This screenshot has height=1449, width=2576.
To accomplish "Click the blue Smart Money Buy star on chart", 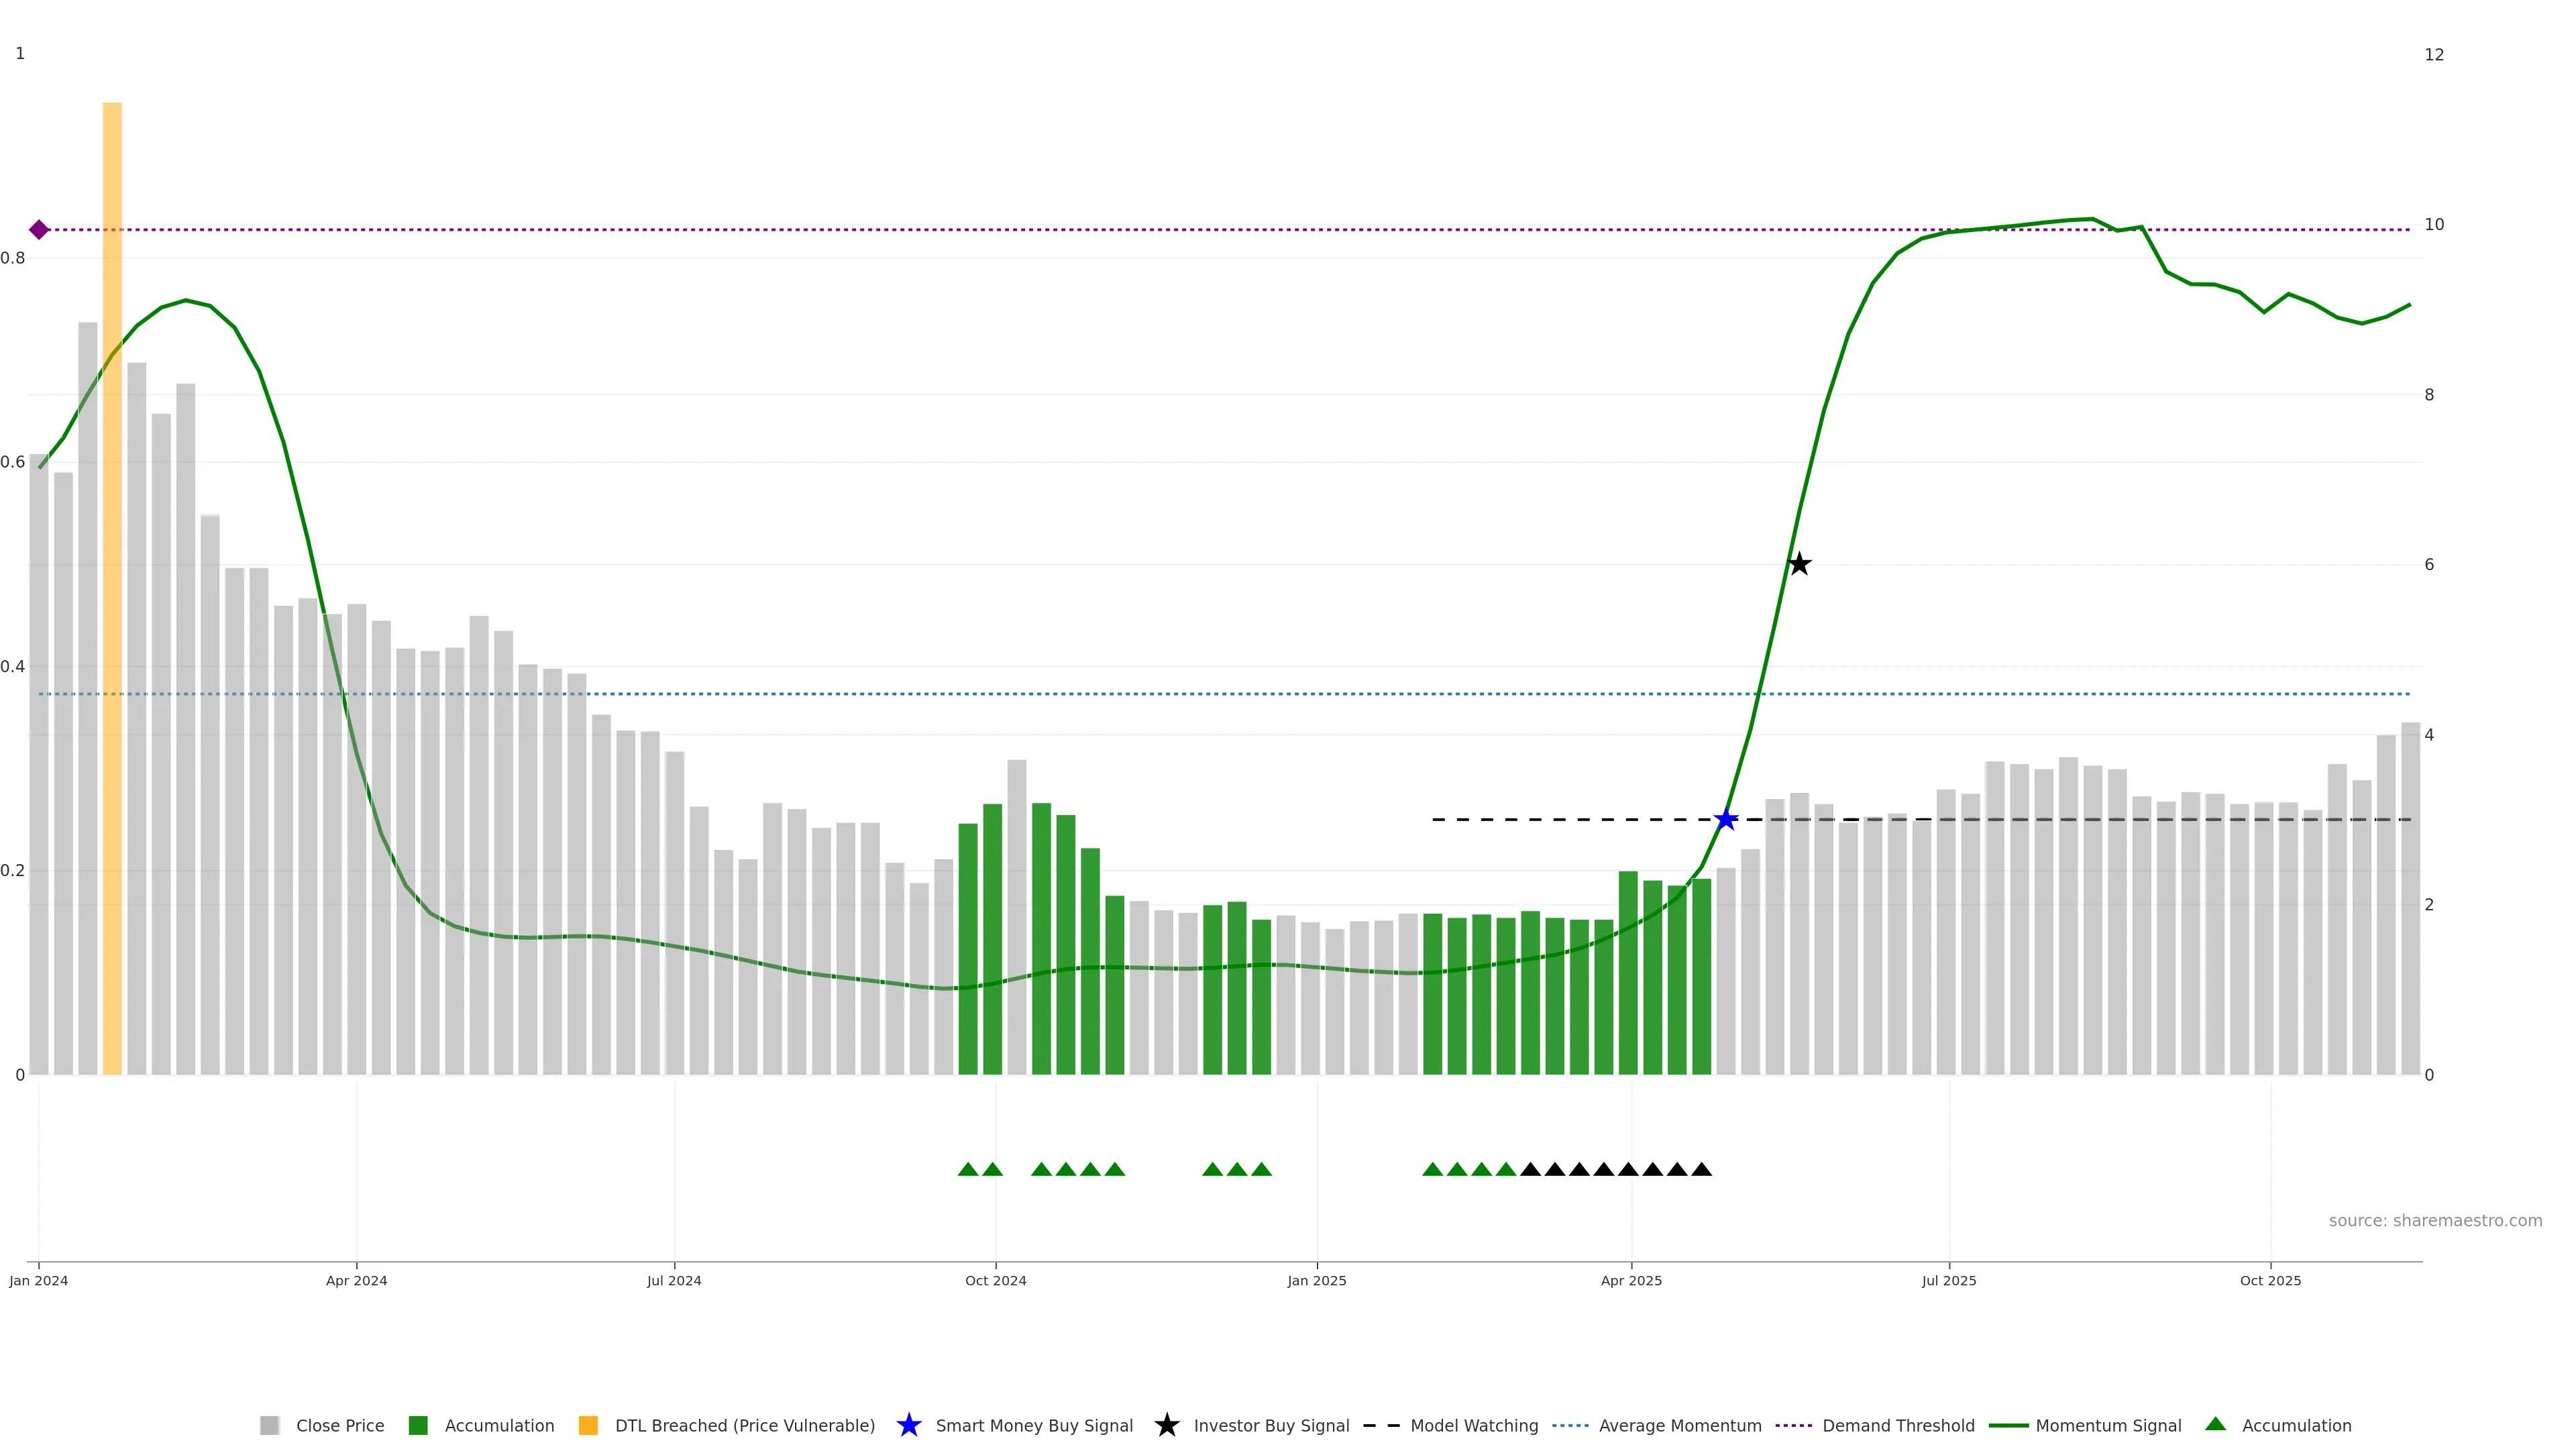I will coord(1726,820).
